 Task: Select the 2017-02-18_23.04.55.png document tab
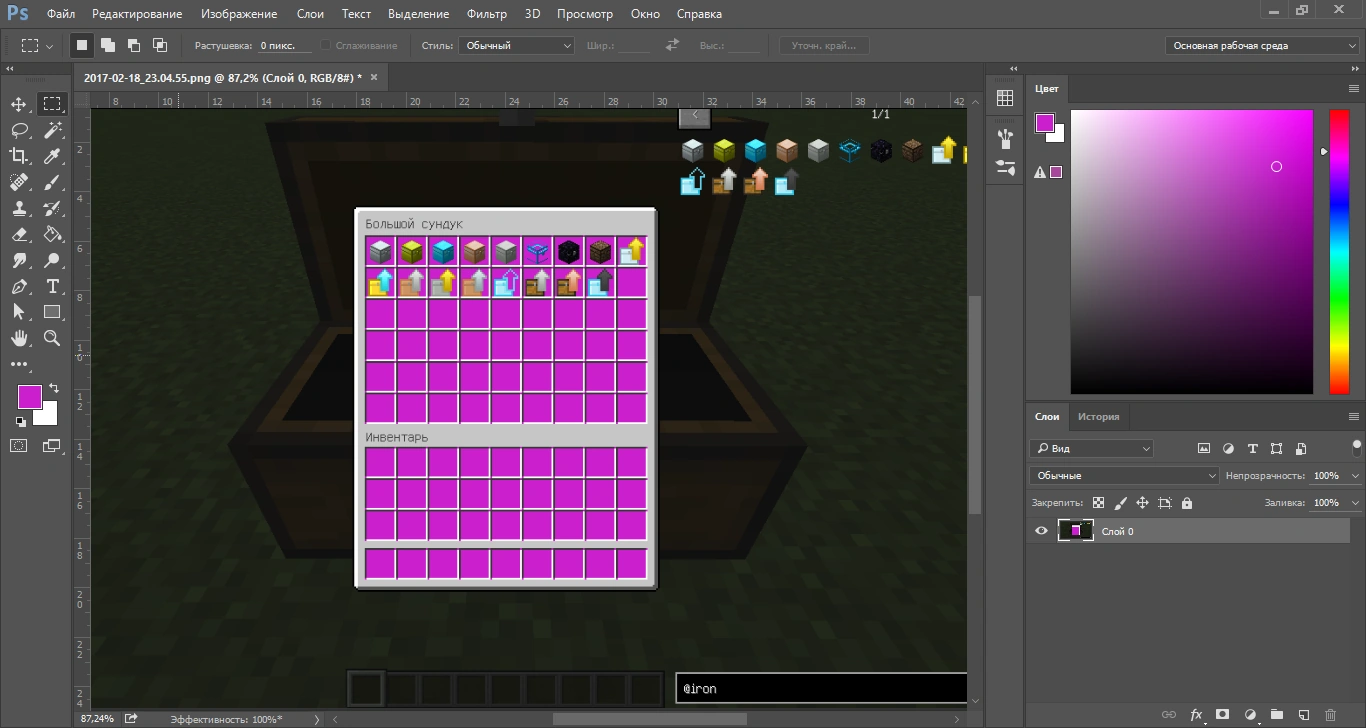(x=223, y=77)
